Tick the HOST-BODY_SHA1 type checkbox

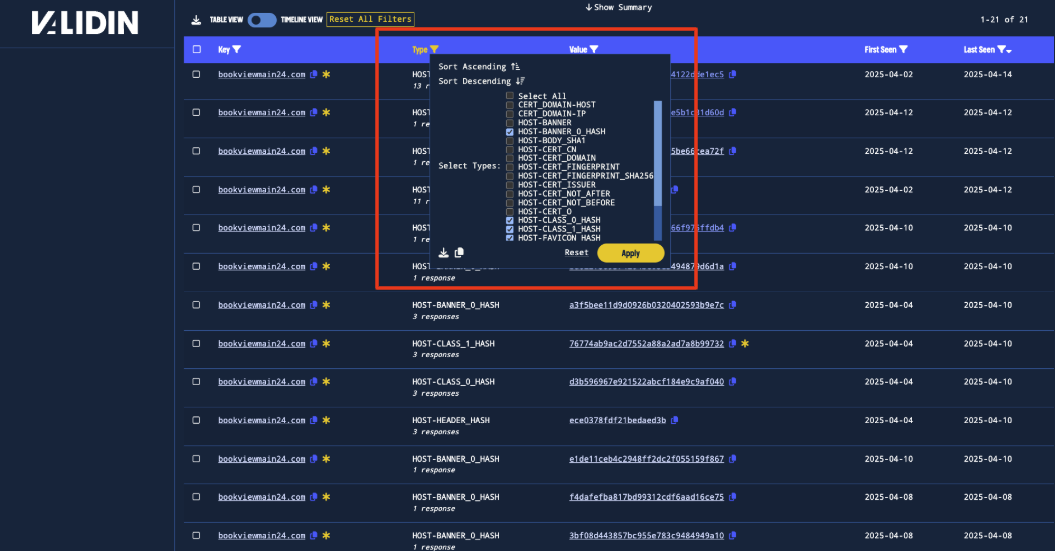tap(510, 141)
